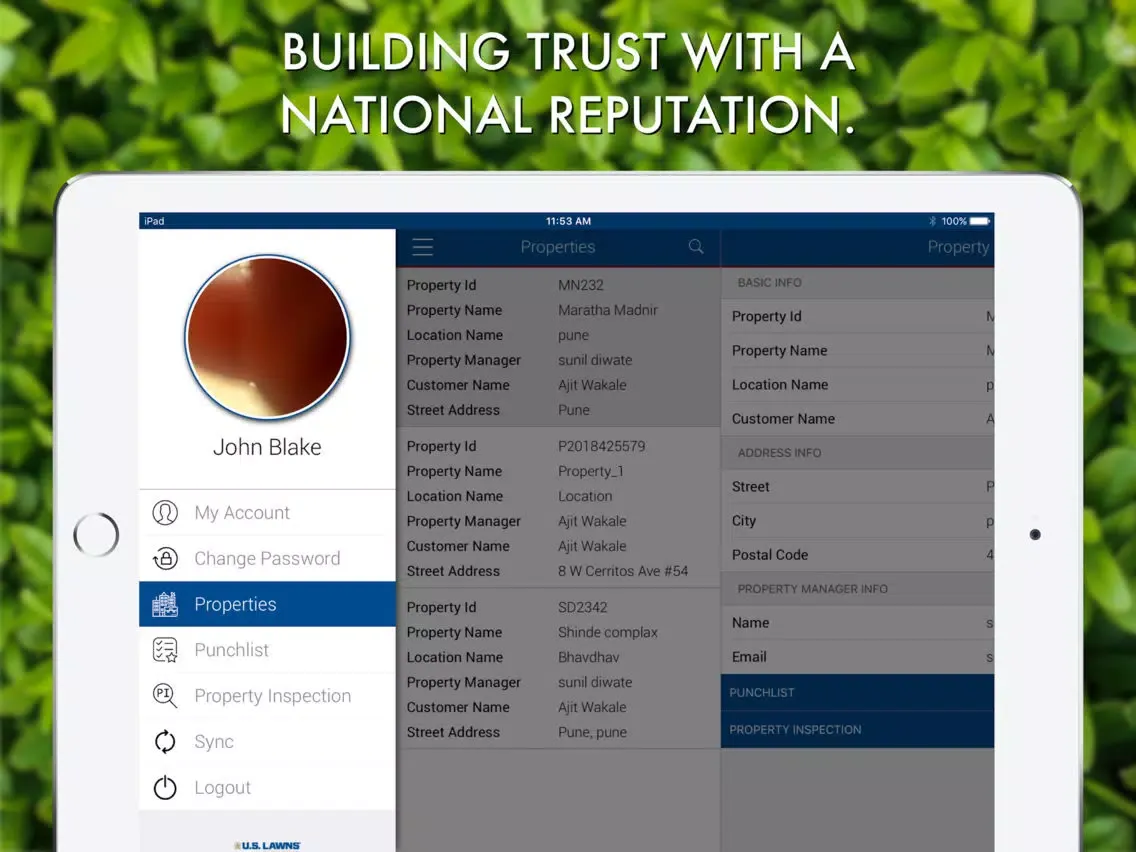Open property ID SD2342
The width and height of the screenshot is (1136, 852).
[x=582, y=607]
